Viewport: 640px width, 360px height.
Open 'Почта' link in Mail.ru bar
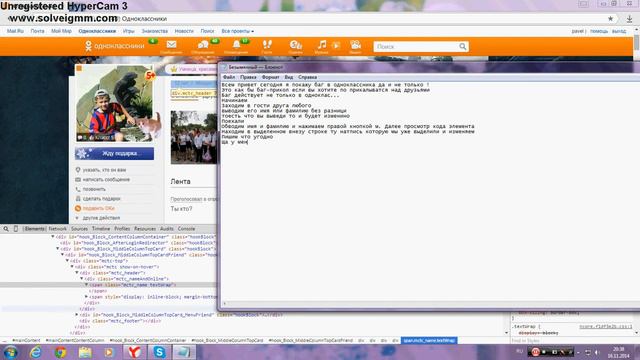pyautogui.click(x=37, y=31)
